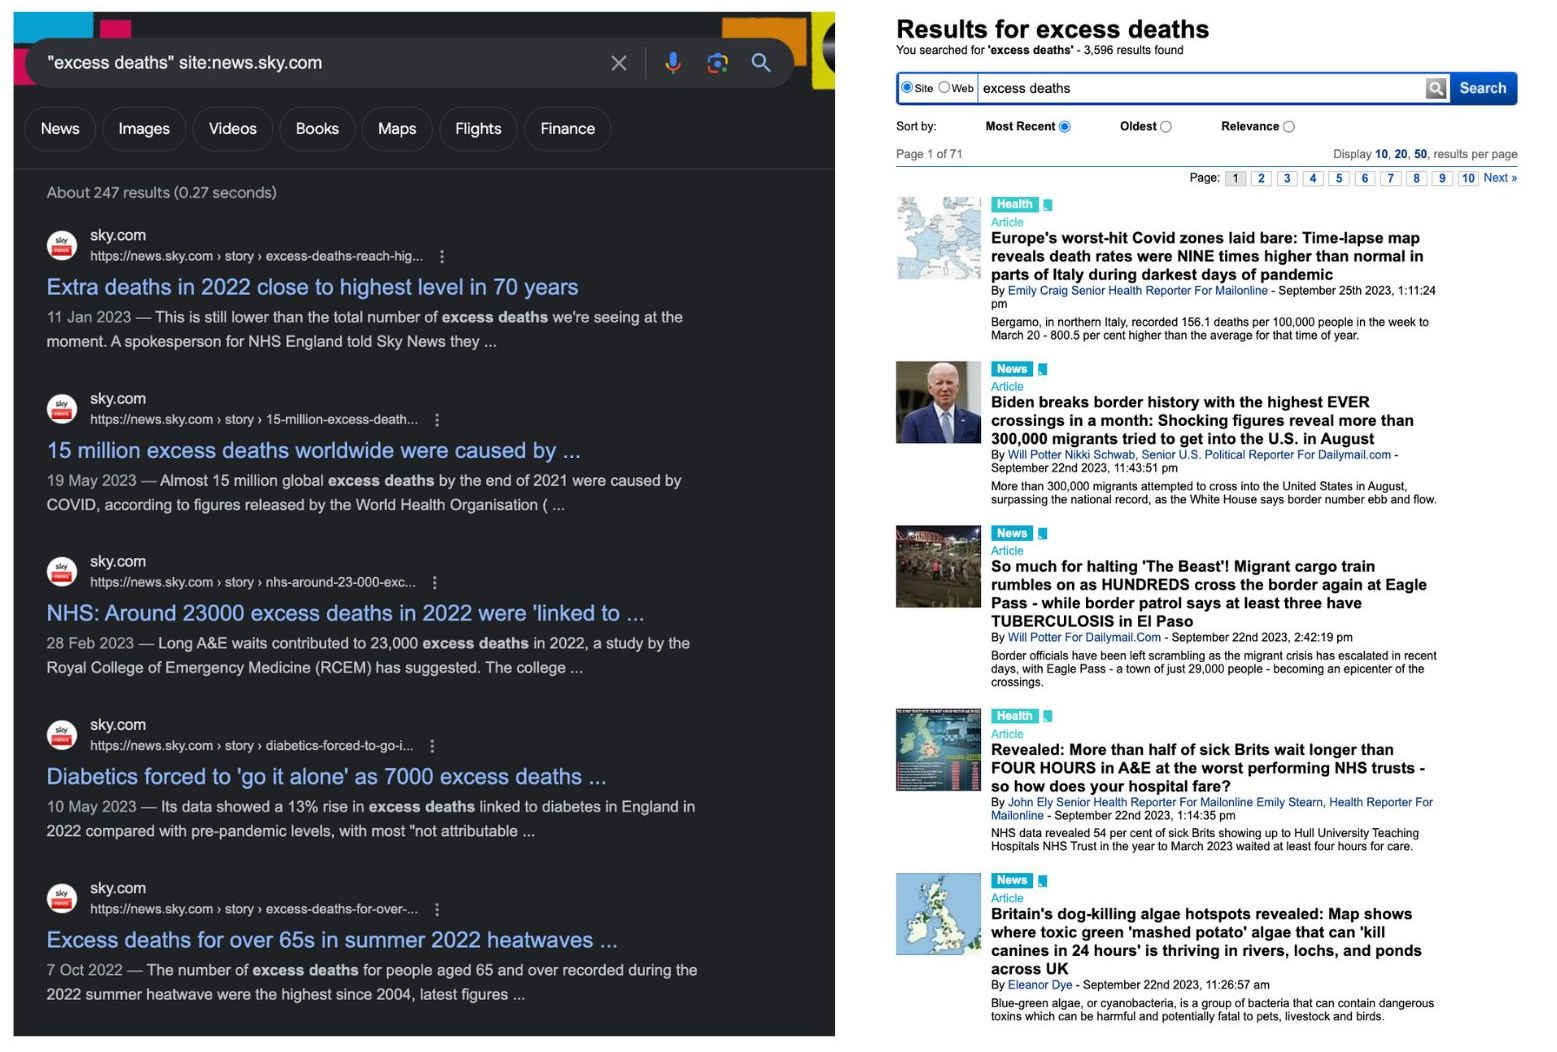Click author link Emily Craig Senior Health Reporter
Viewport: 1557px width, 1052px height.
point(1137,291)
